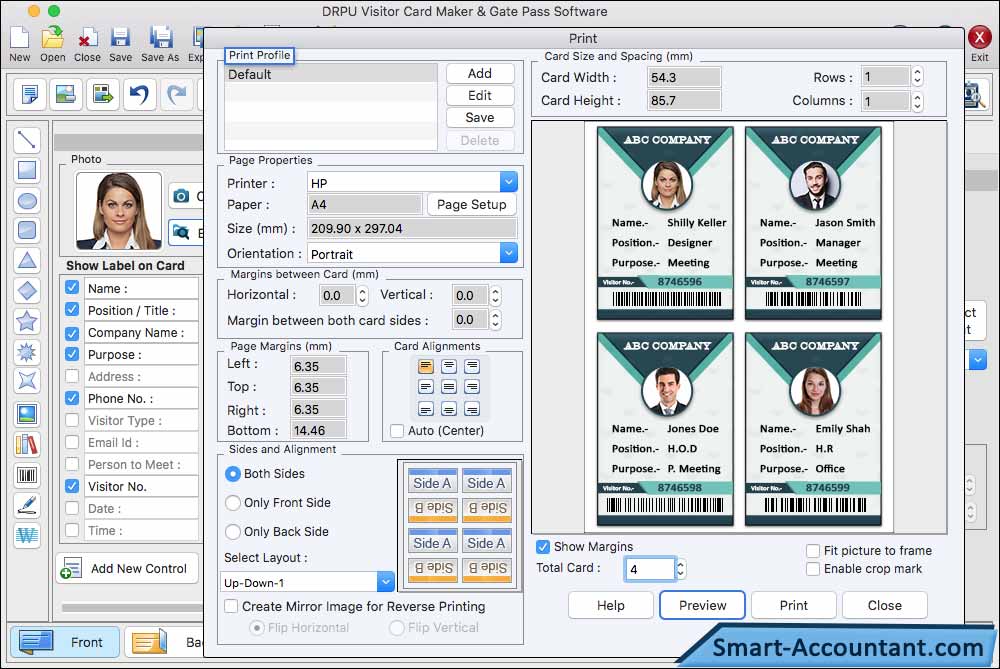Viewport: 1000px width, 669px height.
Task: Click the Open folder icon
Action: click(x=52, y=38)
